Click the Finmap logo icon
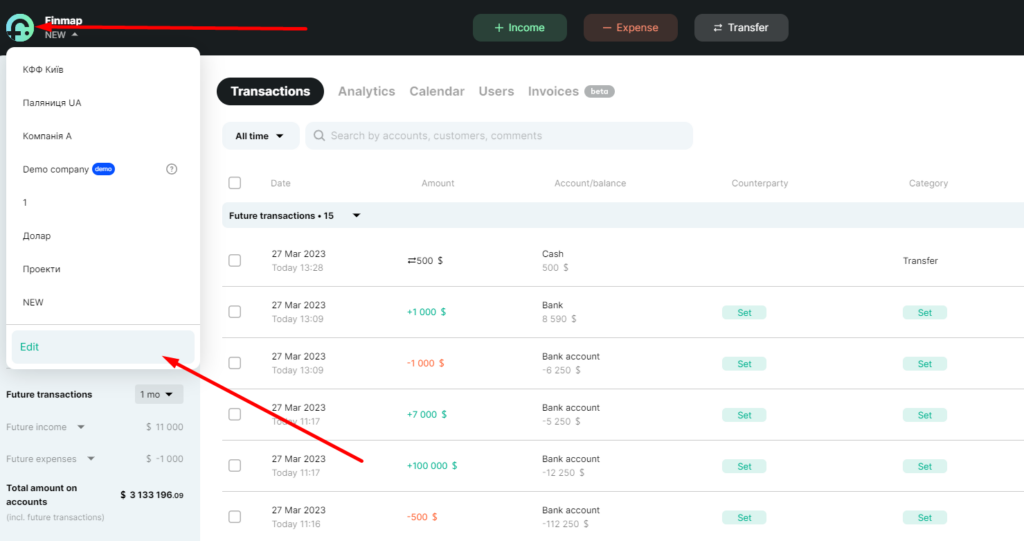 click(x=20, y=27)
